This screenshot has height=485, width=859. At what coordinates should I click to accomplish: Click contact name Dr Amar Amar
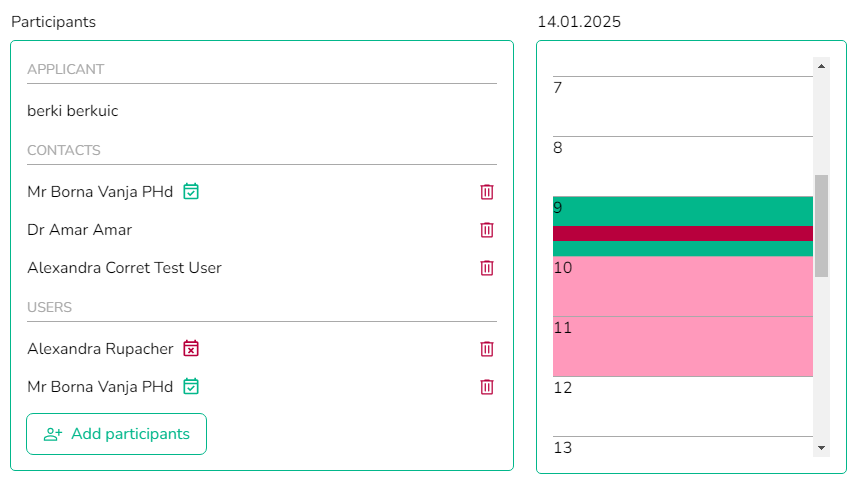[x=79, y=230]
